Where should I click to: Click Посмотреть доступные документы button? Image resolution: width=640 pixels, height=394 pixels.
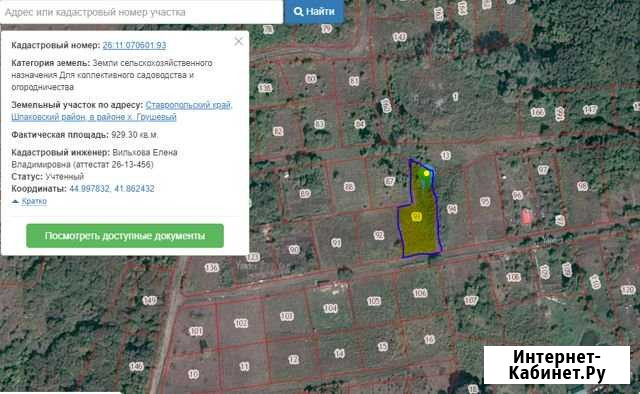pyautogui.click(x=125, y=236)
